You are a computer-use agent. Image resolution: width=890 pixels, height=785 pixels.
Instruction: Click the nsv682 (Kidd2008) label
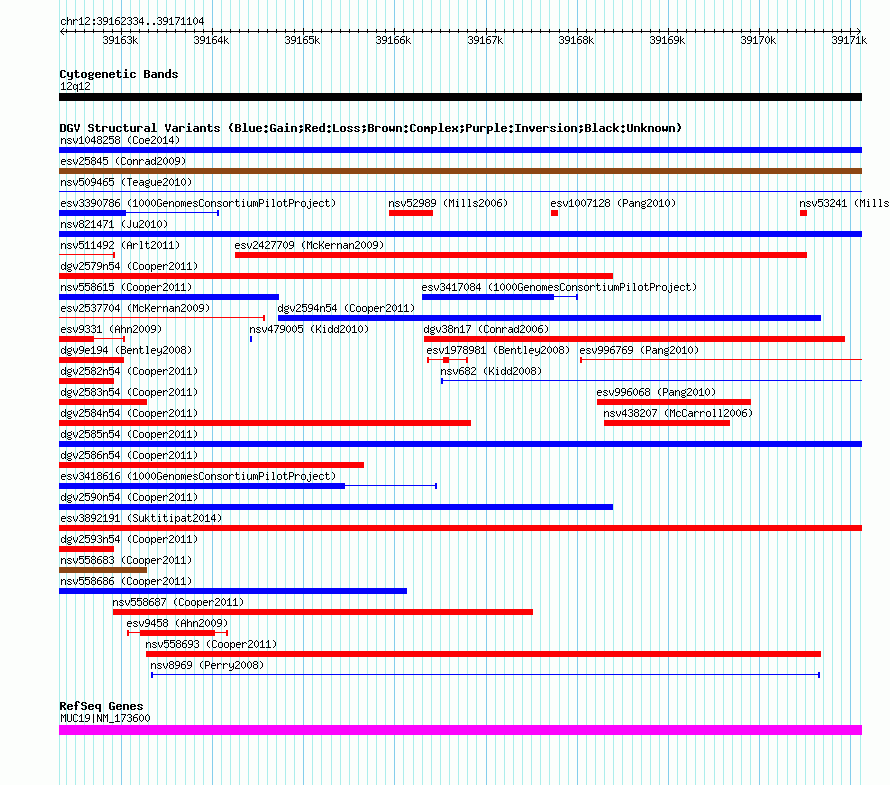[x=491, y=371]
